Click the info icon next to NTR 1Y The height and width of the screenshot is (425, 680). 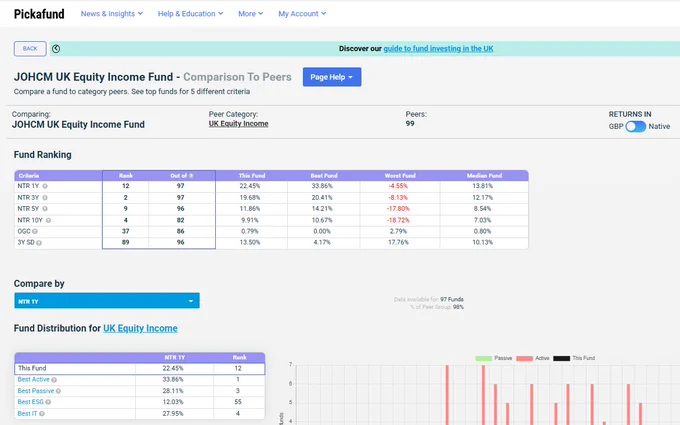[x=45, y=186]
